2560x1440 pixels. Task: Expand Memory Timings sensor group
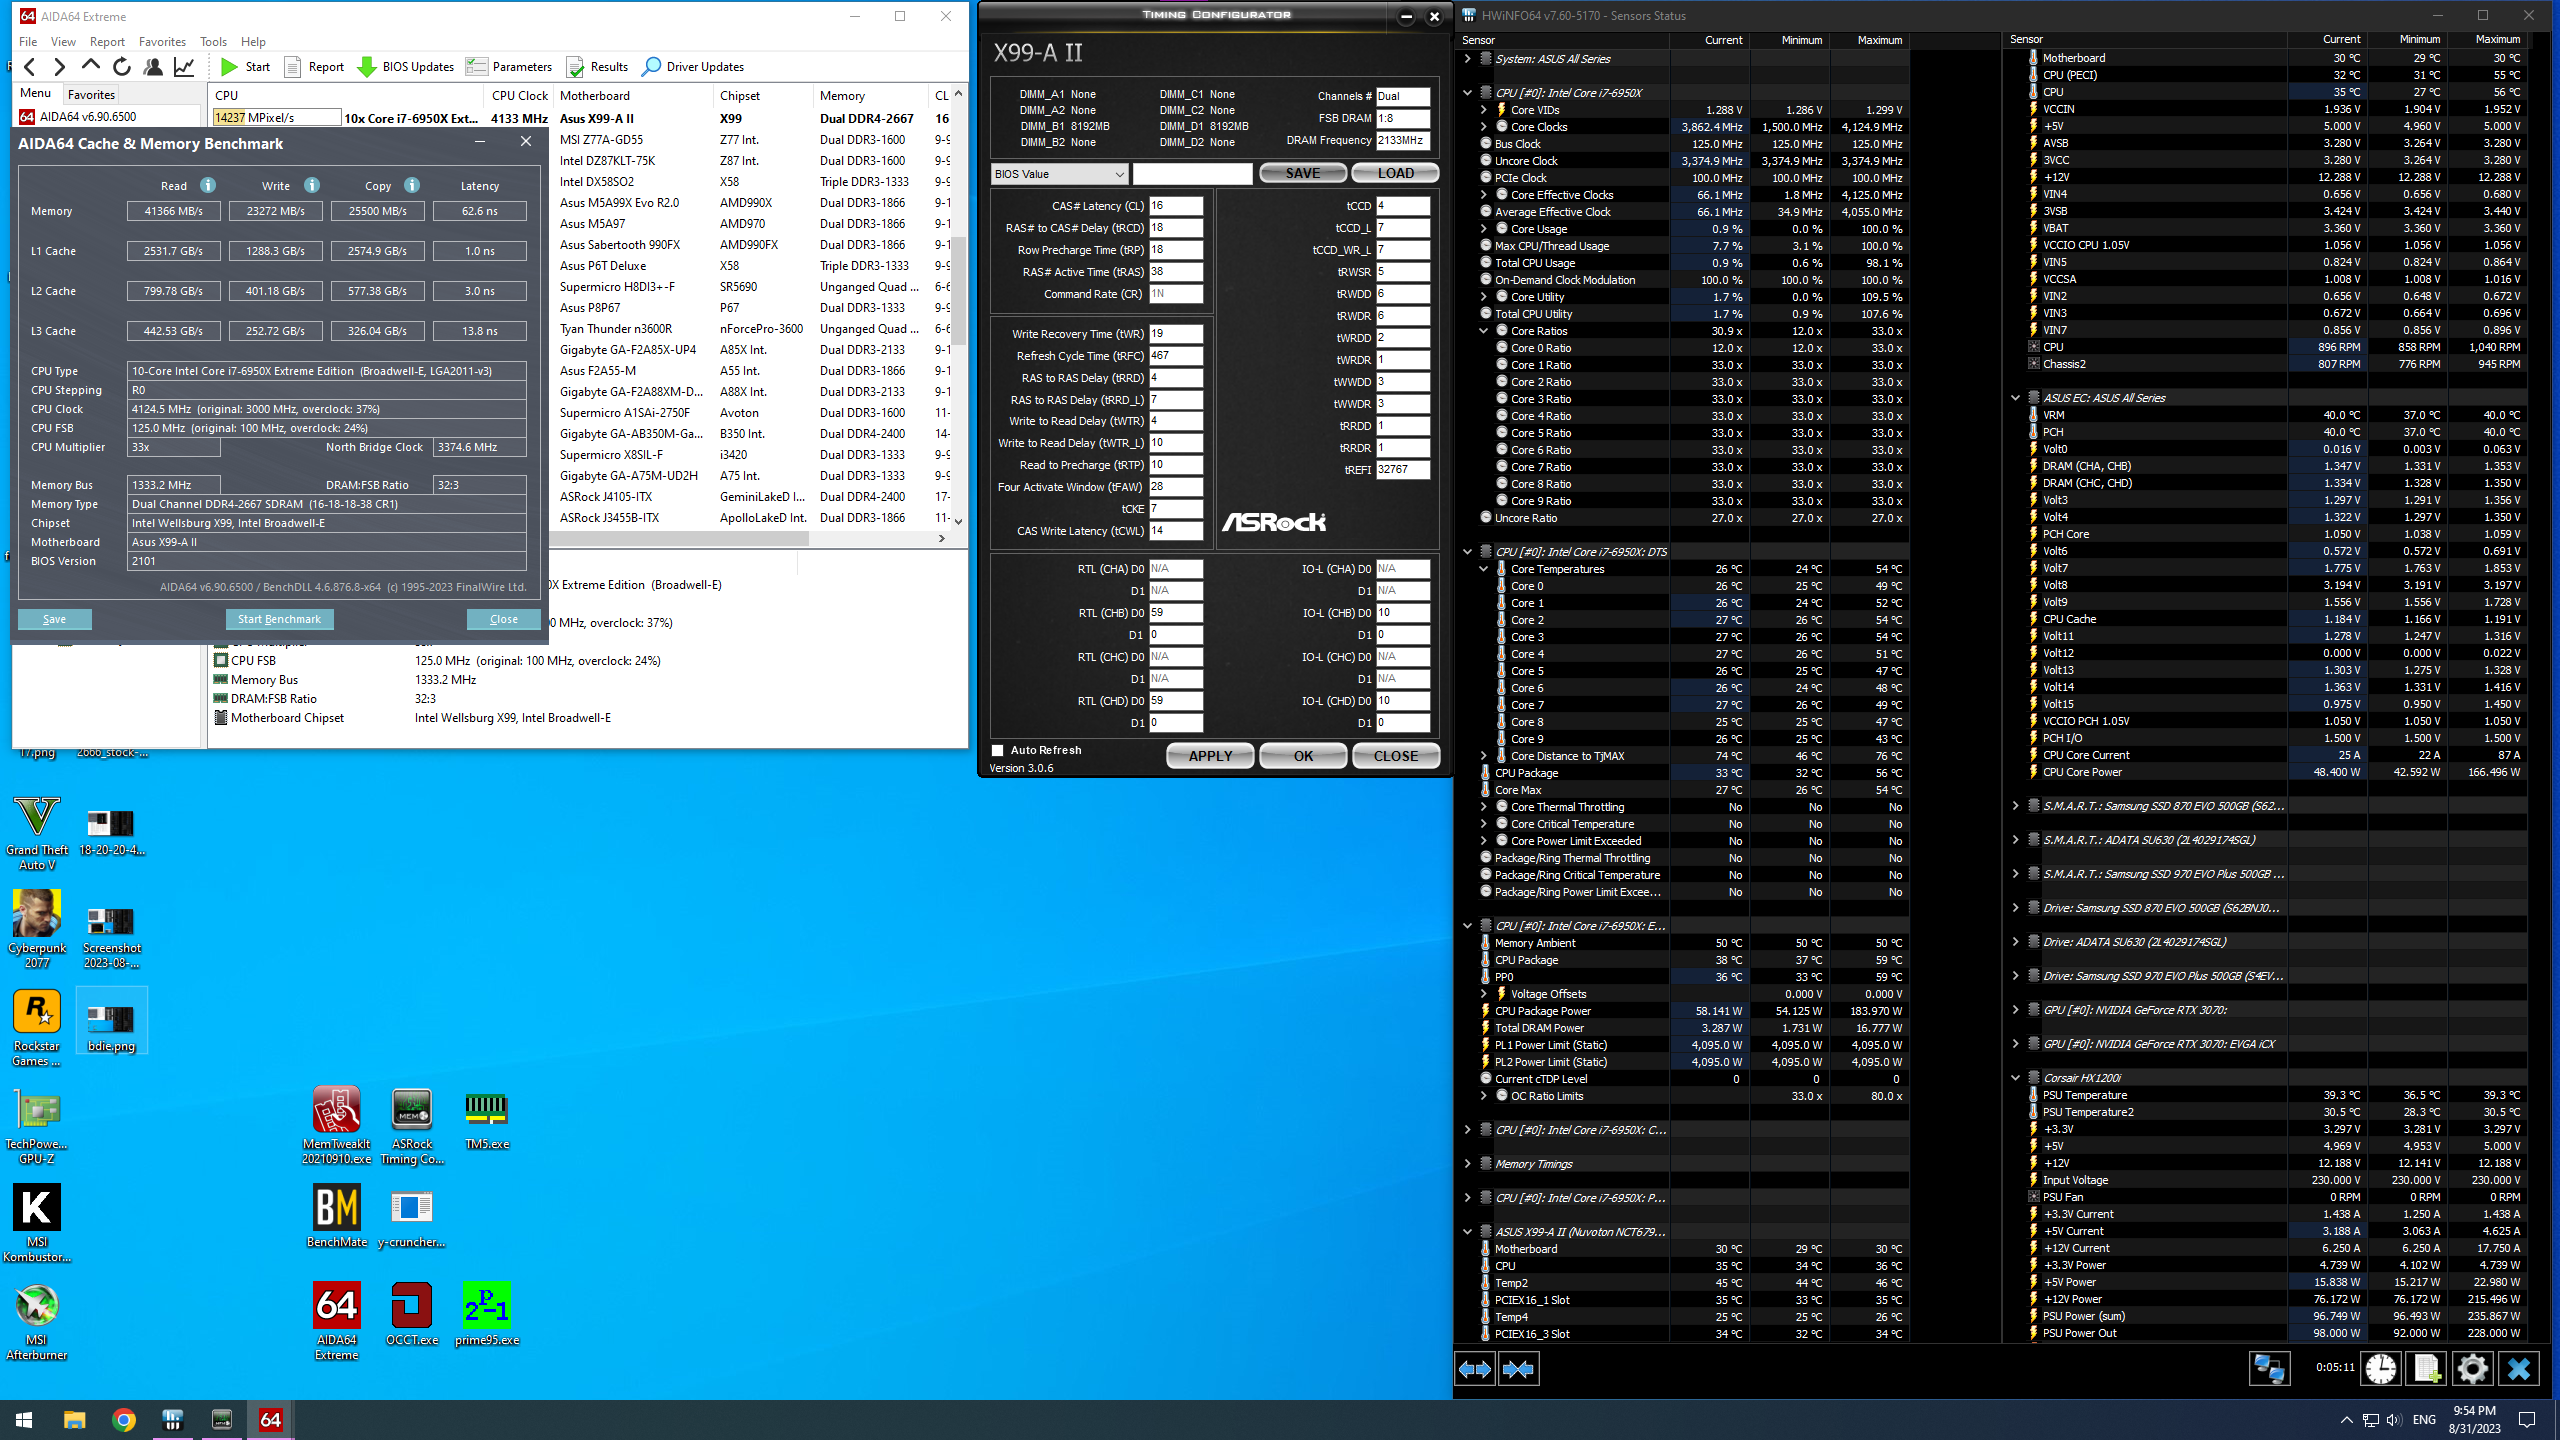tap(1467, 1164)
